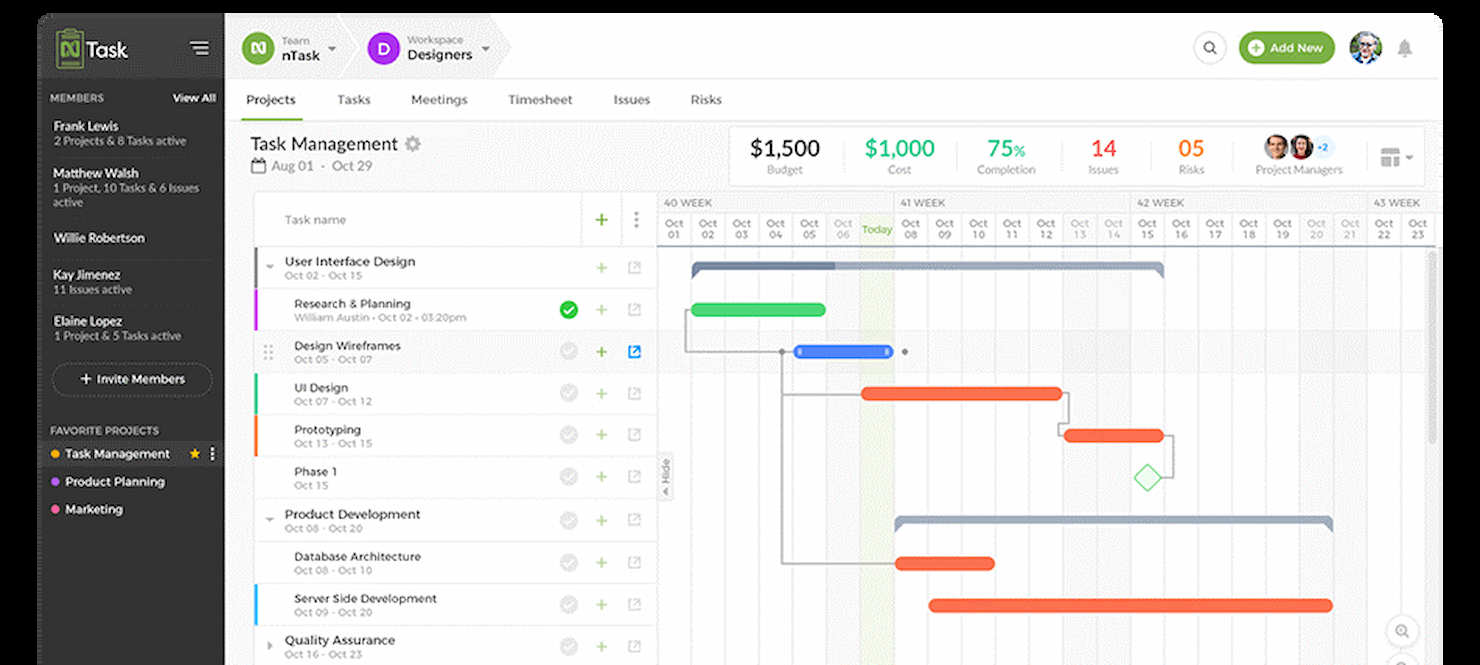Unmark Research & Planning completed check

(569, 310)
